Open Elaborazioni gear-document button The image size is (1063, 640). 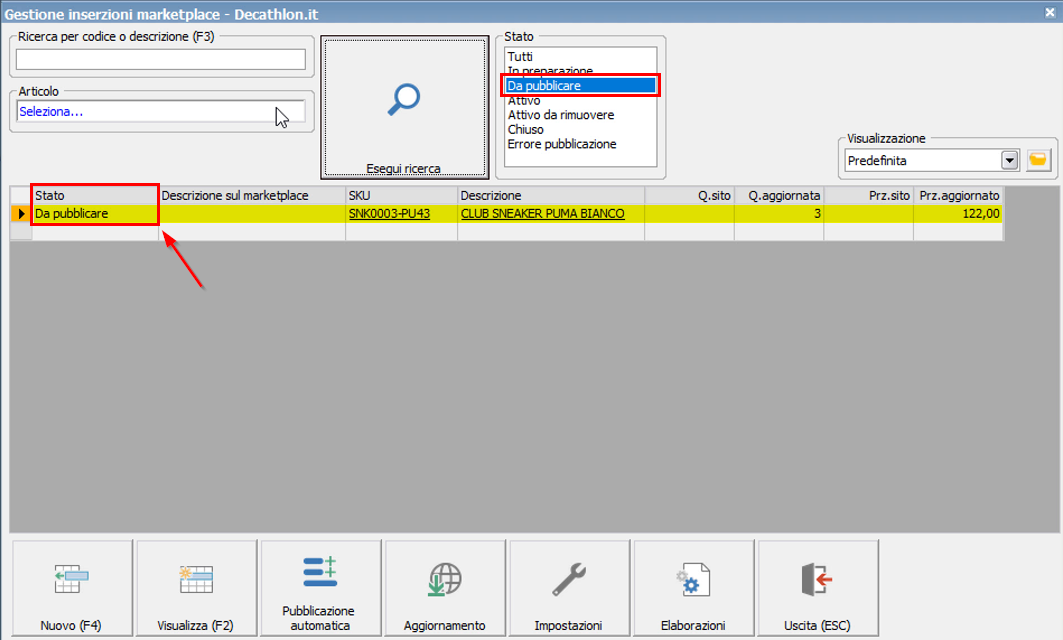tap(693, 588)
